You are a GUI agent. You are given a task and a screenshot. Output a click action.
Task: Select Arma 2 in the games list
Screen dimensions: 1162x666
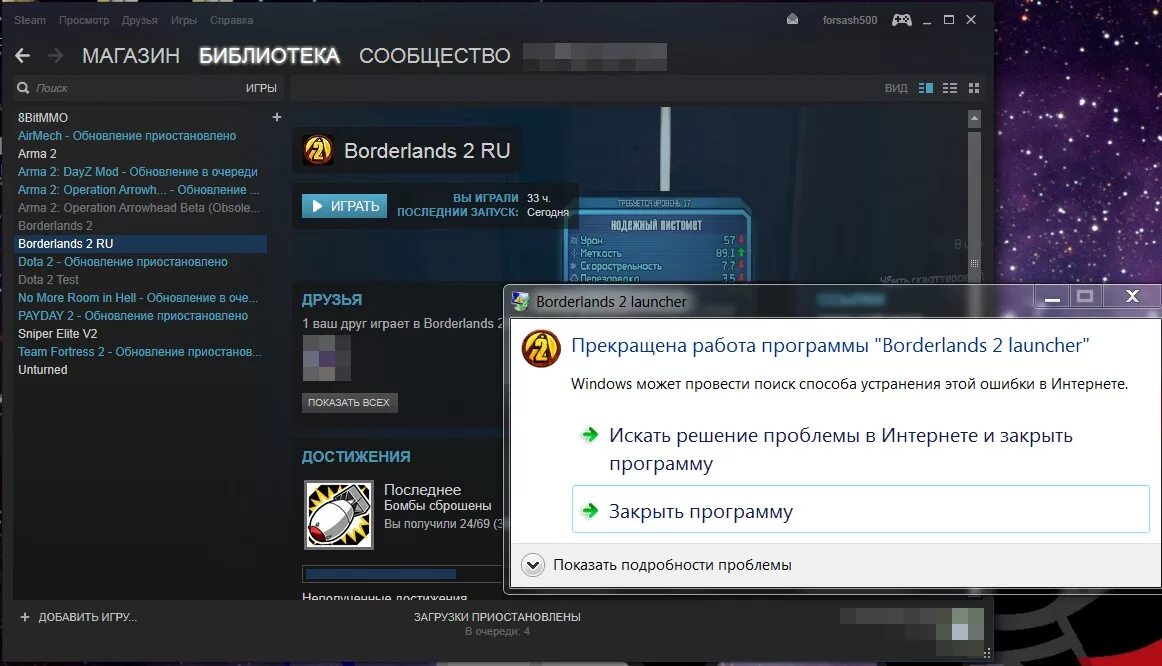click(x=37, y=153)
